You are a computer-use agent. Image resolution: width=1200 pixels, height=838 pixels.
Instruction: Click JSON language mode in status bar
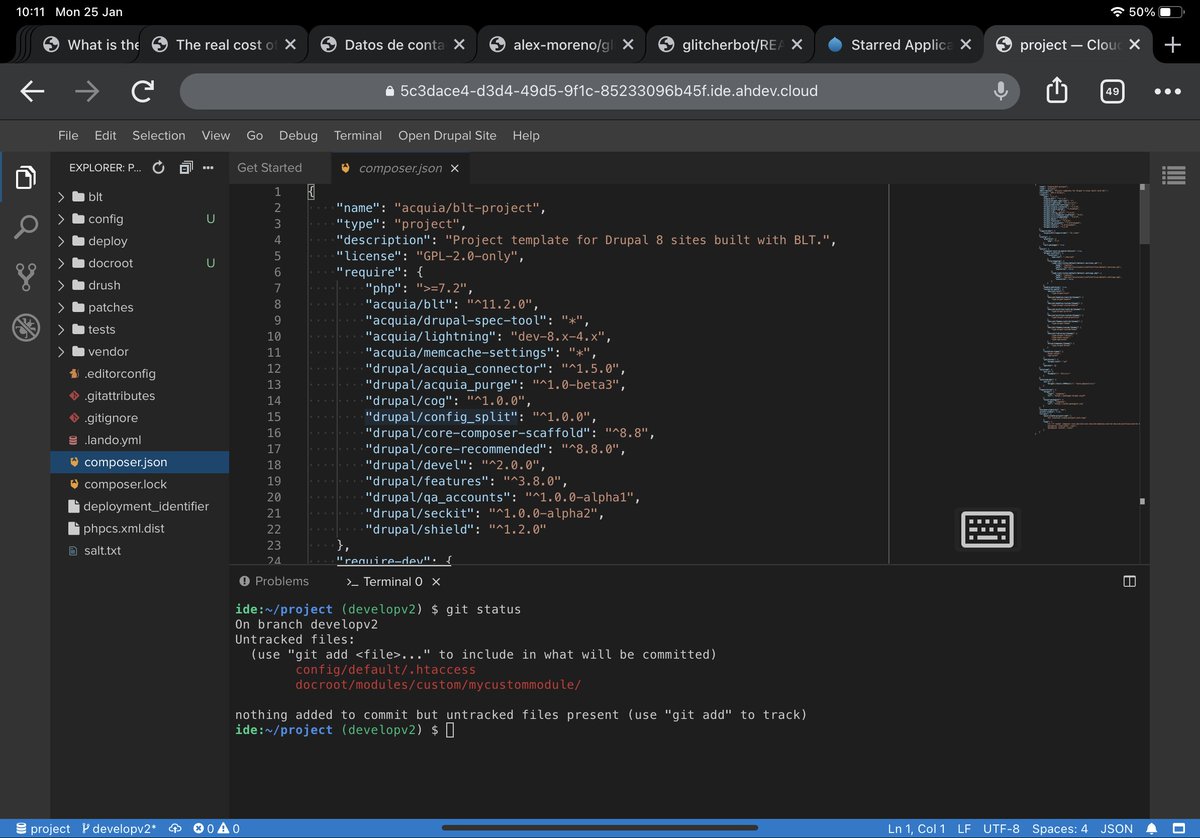tap(1117, 828)
